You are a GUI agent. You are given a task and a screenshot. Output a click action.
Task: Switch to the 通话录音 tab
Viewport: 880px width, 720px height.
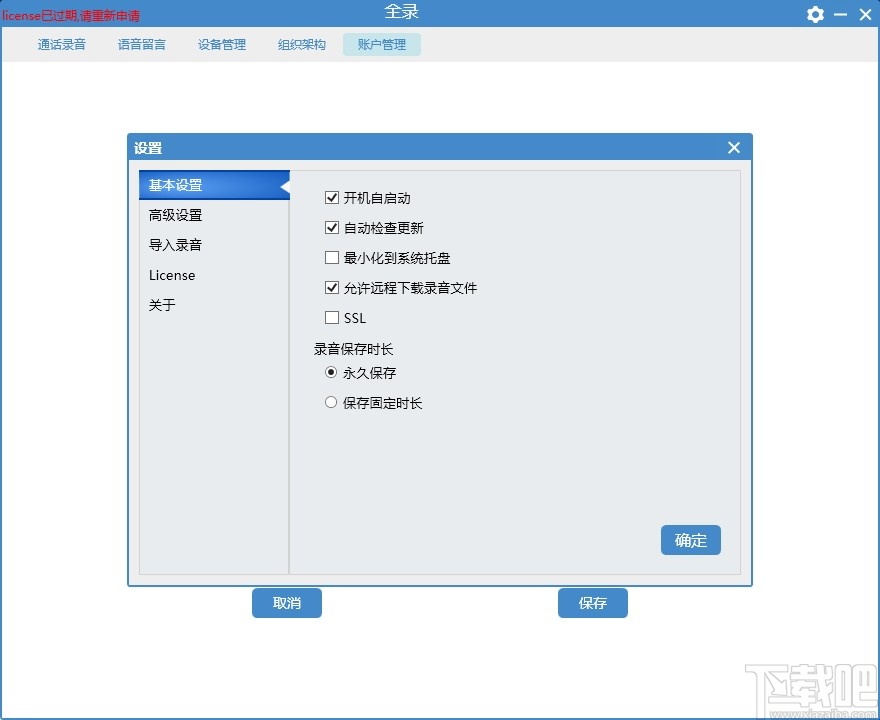(x=61, y=44)
